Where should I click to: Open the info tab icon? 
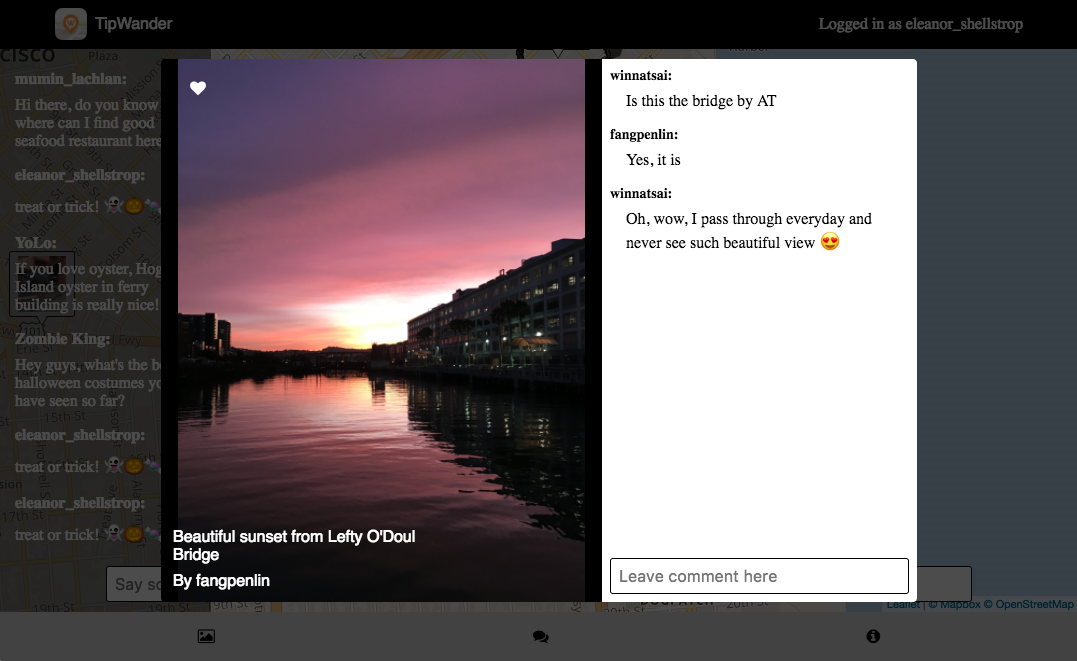pos(873,636)
